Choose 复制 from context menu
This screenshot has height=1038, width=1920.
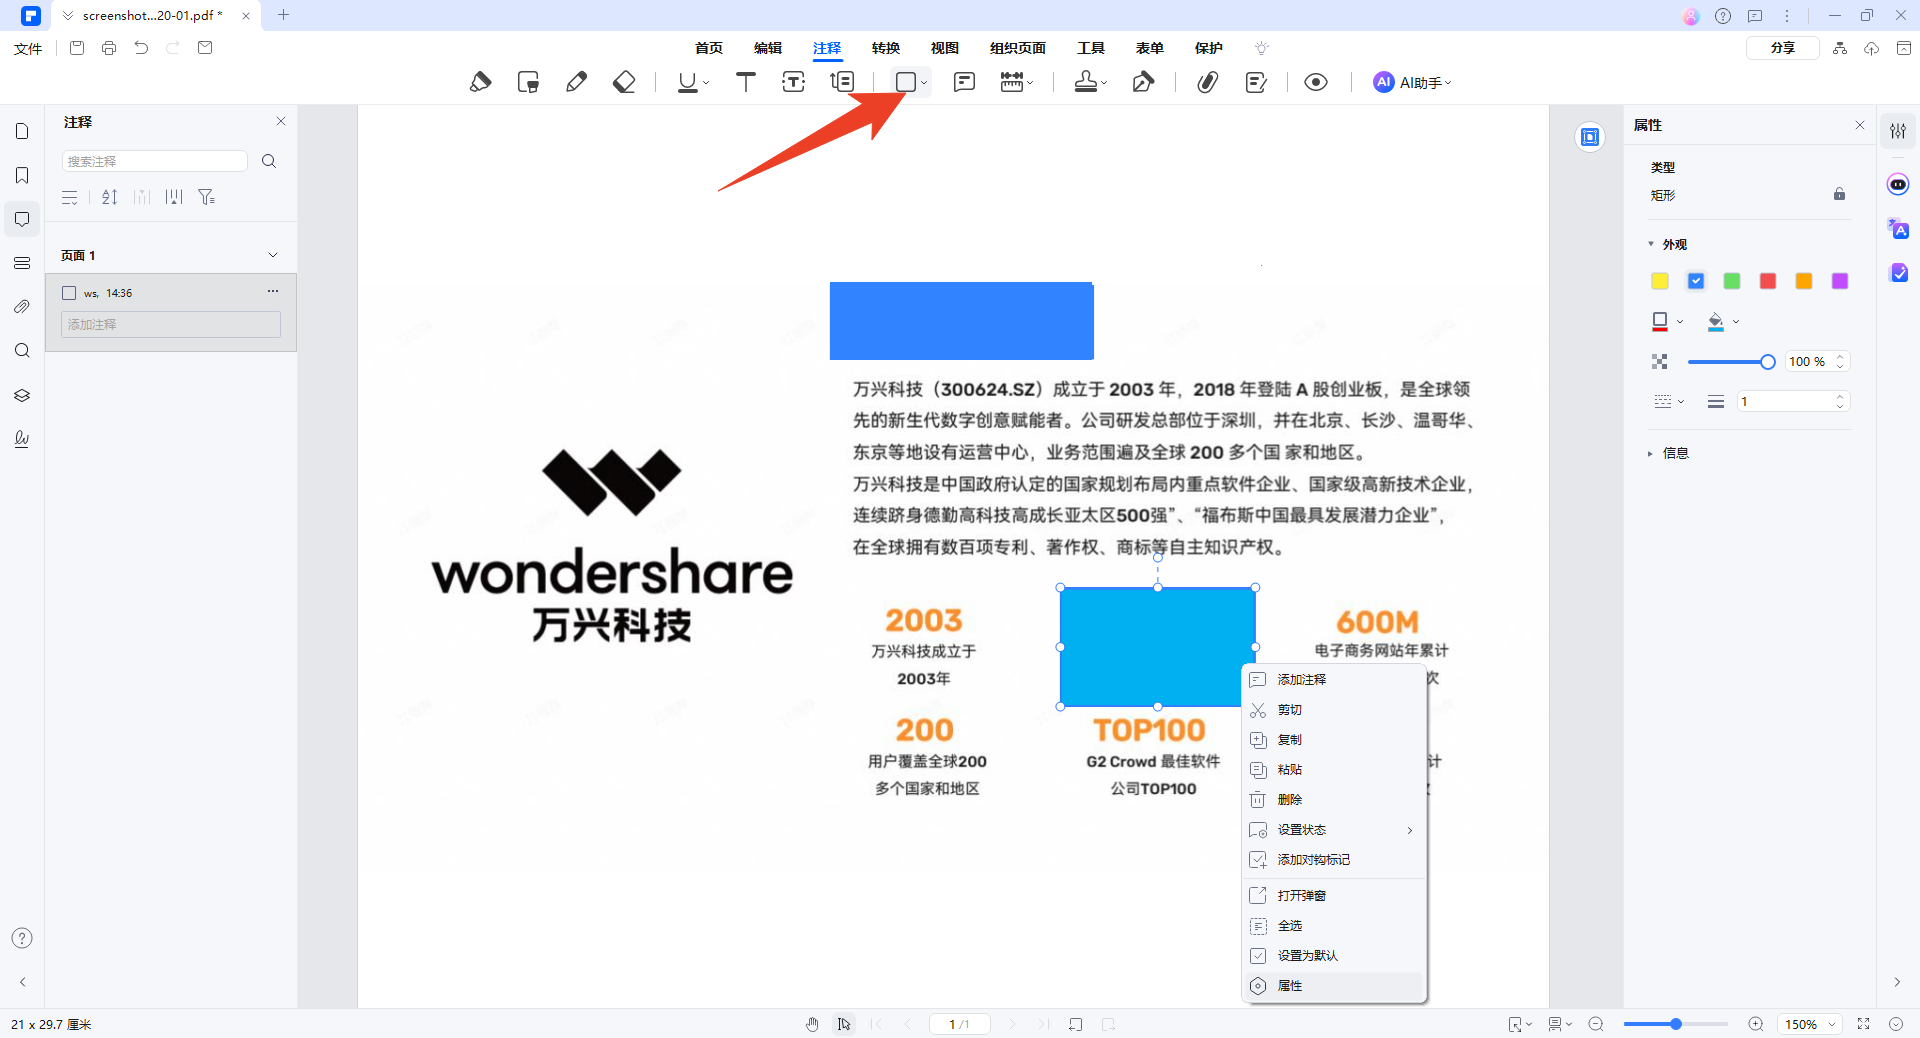(x=1334, y=740)
